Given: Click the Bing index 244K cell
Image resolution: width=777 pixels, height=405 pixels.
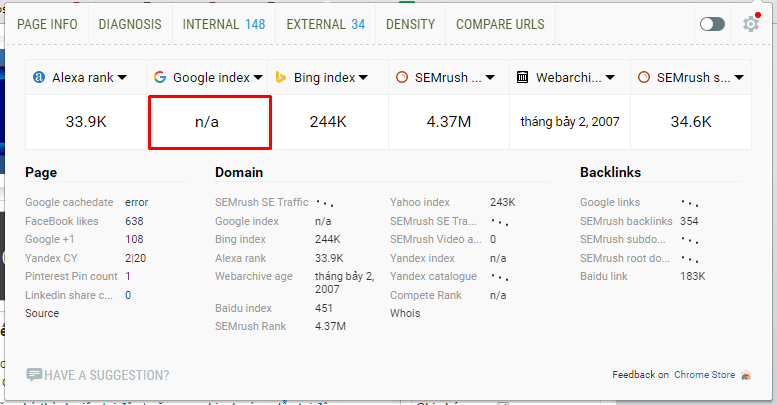Looking at the screenshot, I should pos(328,122).
